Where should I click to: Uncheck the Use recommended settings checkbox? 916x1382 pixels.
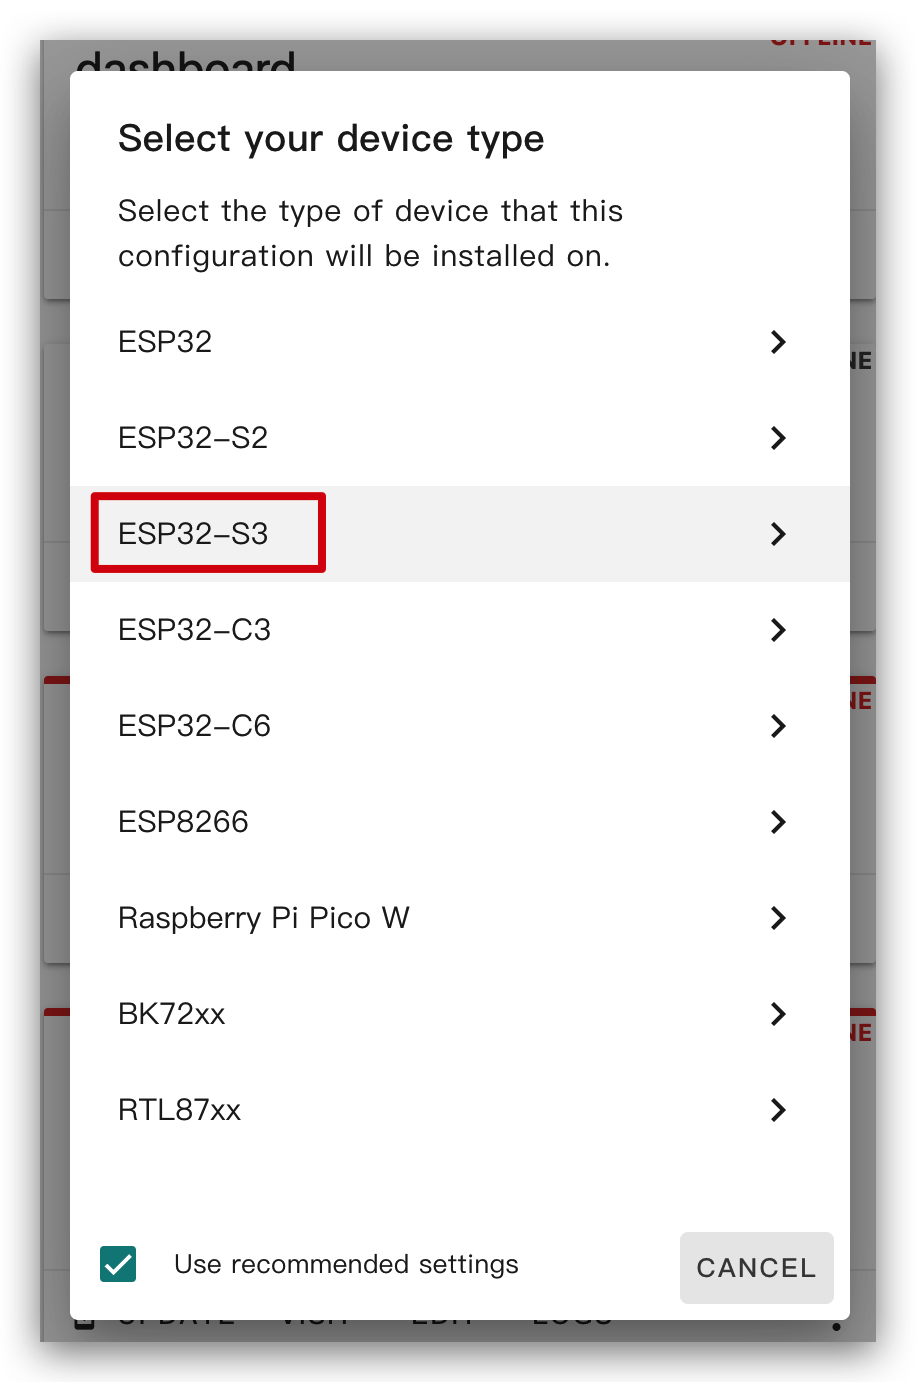tap(118, 1264)
